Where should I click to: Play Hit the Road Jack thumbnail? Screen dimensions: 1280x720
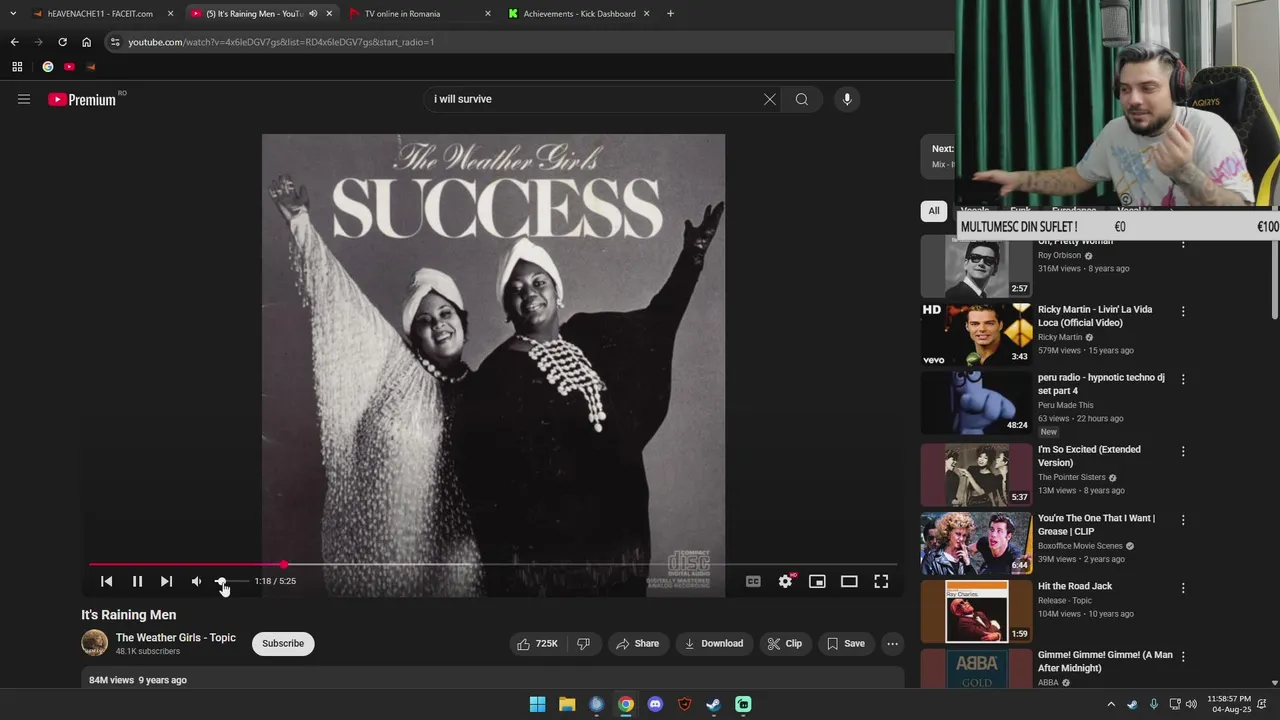click(976, 611)
